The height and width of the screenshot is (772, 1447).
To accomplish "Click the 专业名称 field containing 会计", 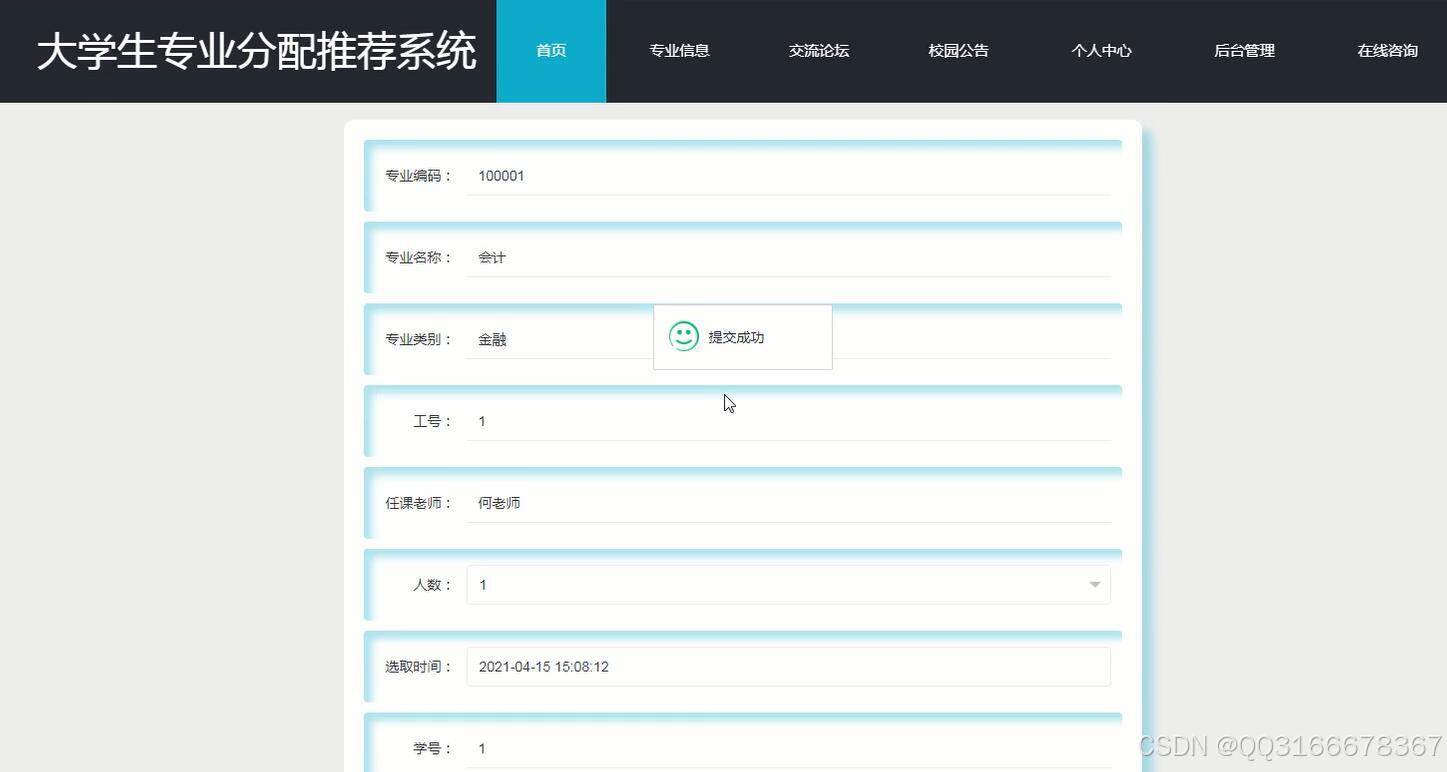I will point(788,258).
